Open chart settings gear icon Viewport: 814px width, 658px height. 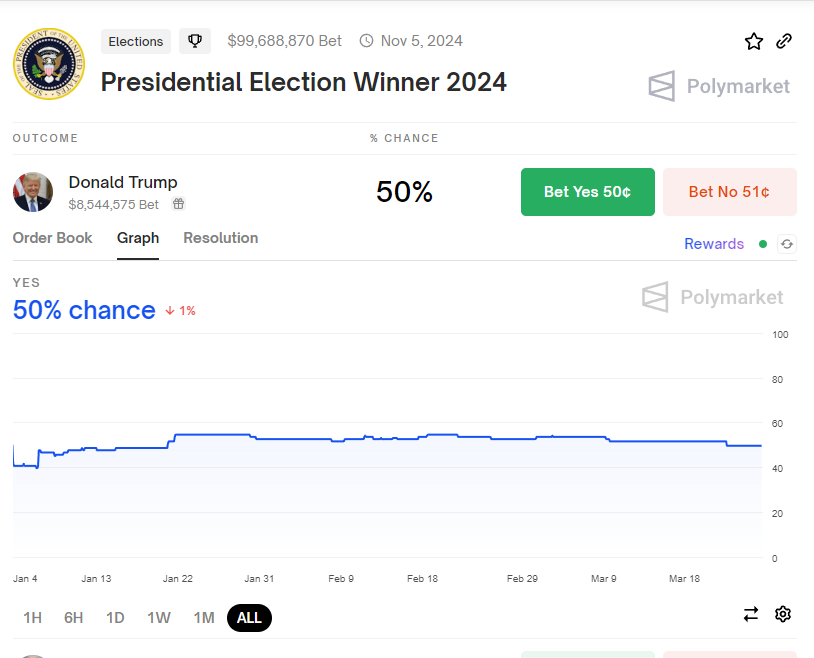point(783,614)
